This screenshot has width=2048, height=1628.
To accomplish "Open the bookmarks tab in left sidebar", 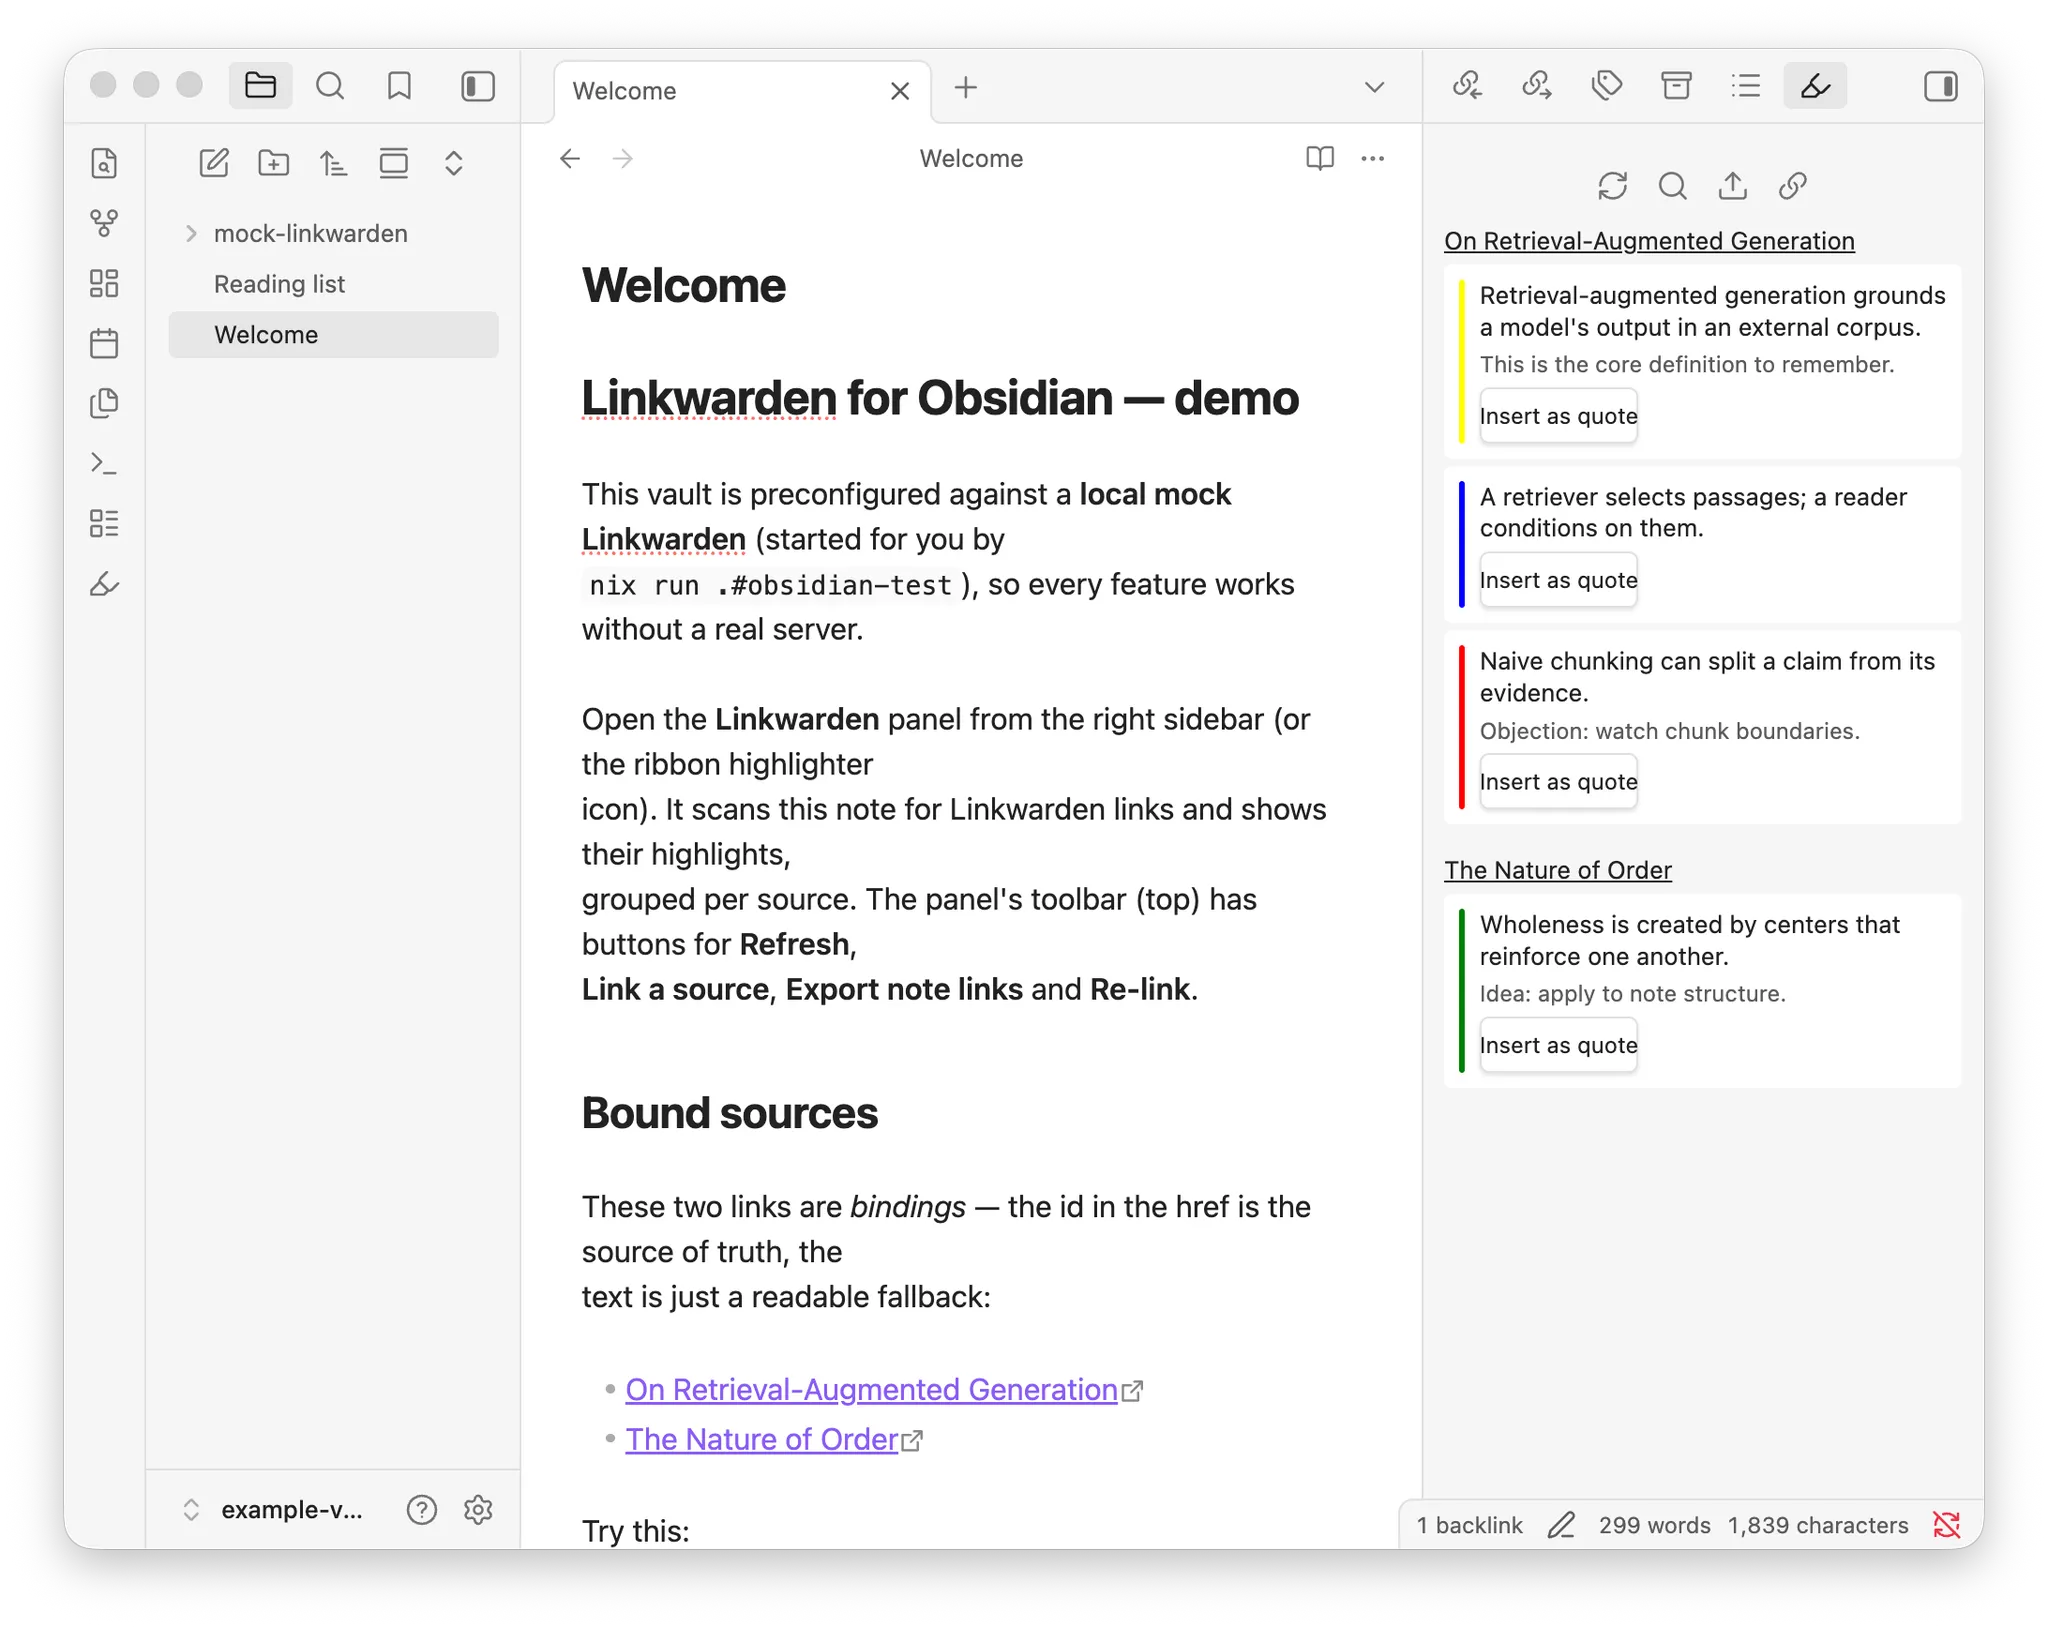I will tap(399, 86).
